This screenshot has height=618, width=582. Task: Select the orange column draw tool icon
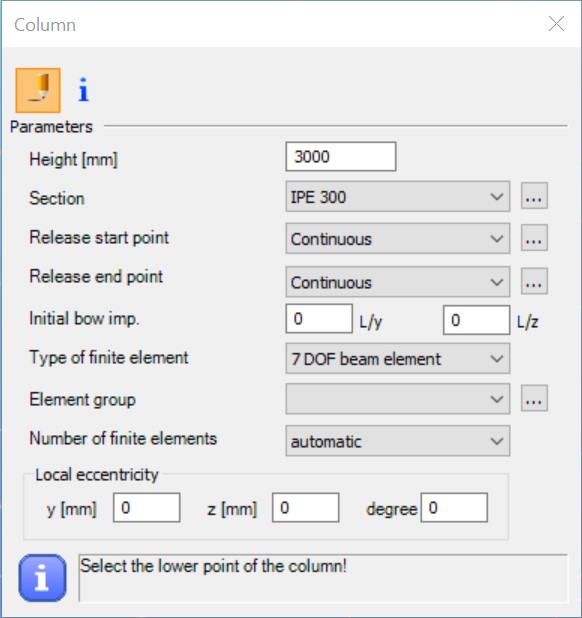38,90
